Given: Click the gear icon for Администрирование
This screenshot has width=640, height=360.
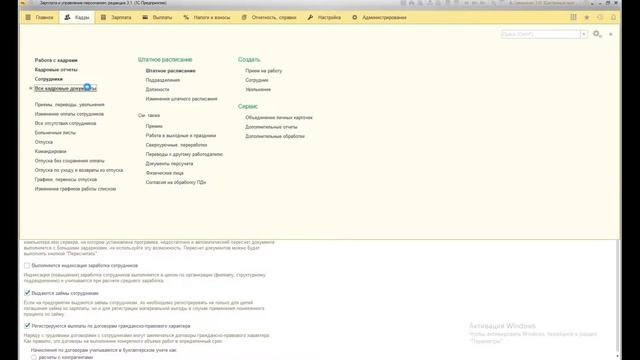Looking at the screenshot, I should [x=354, y=18].
